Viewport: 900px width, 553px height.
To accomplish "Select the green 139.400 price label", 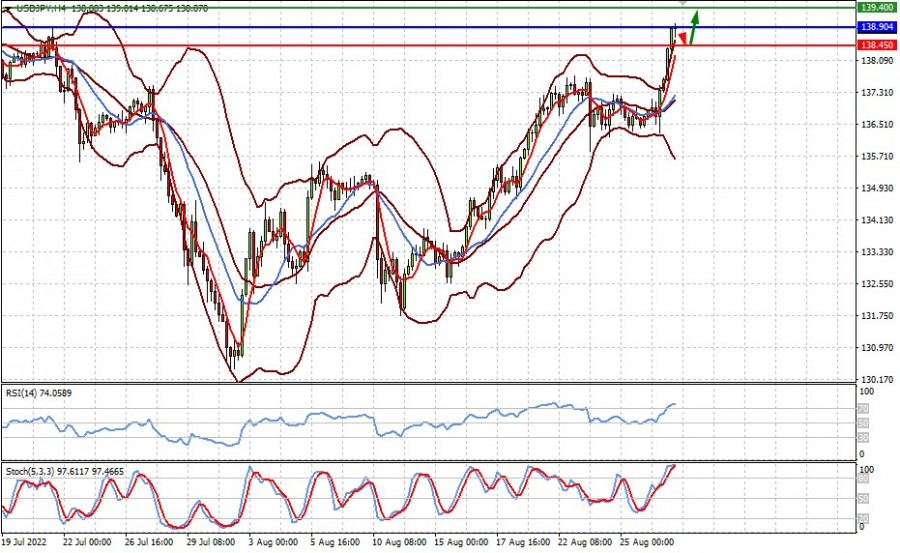I will (x=877, y=7).
